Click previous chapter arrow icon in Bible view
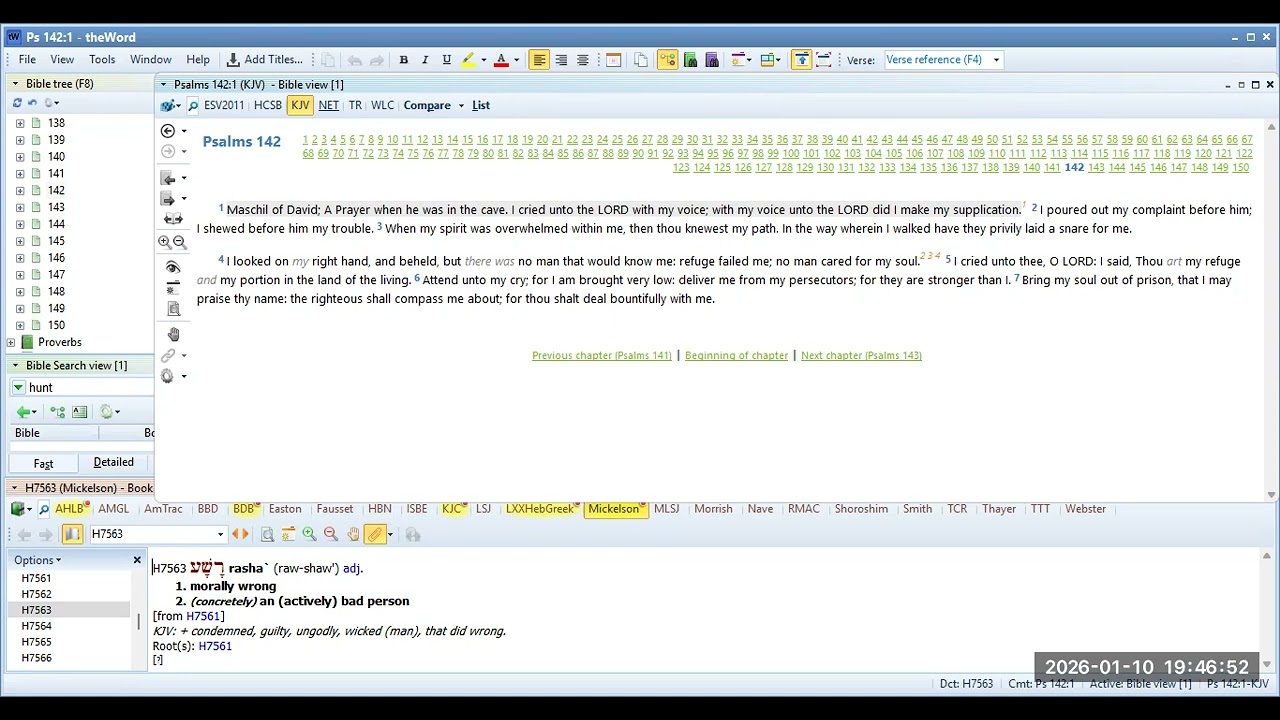Screen dimensions: 1280x720 tap(168, 178)
